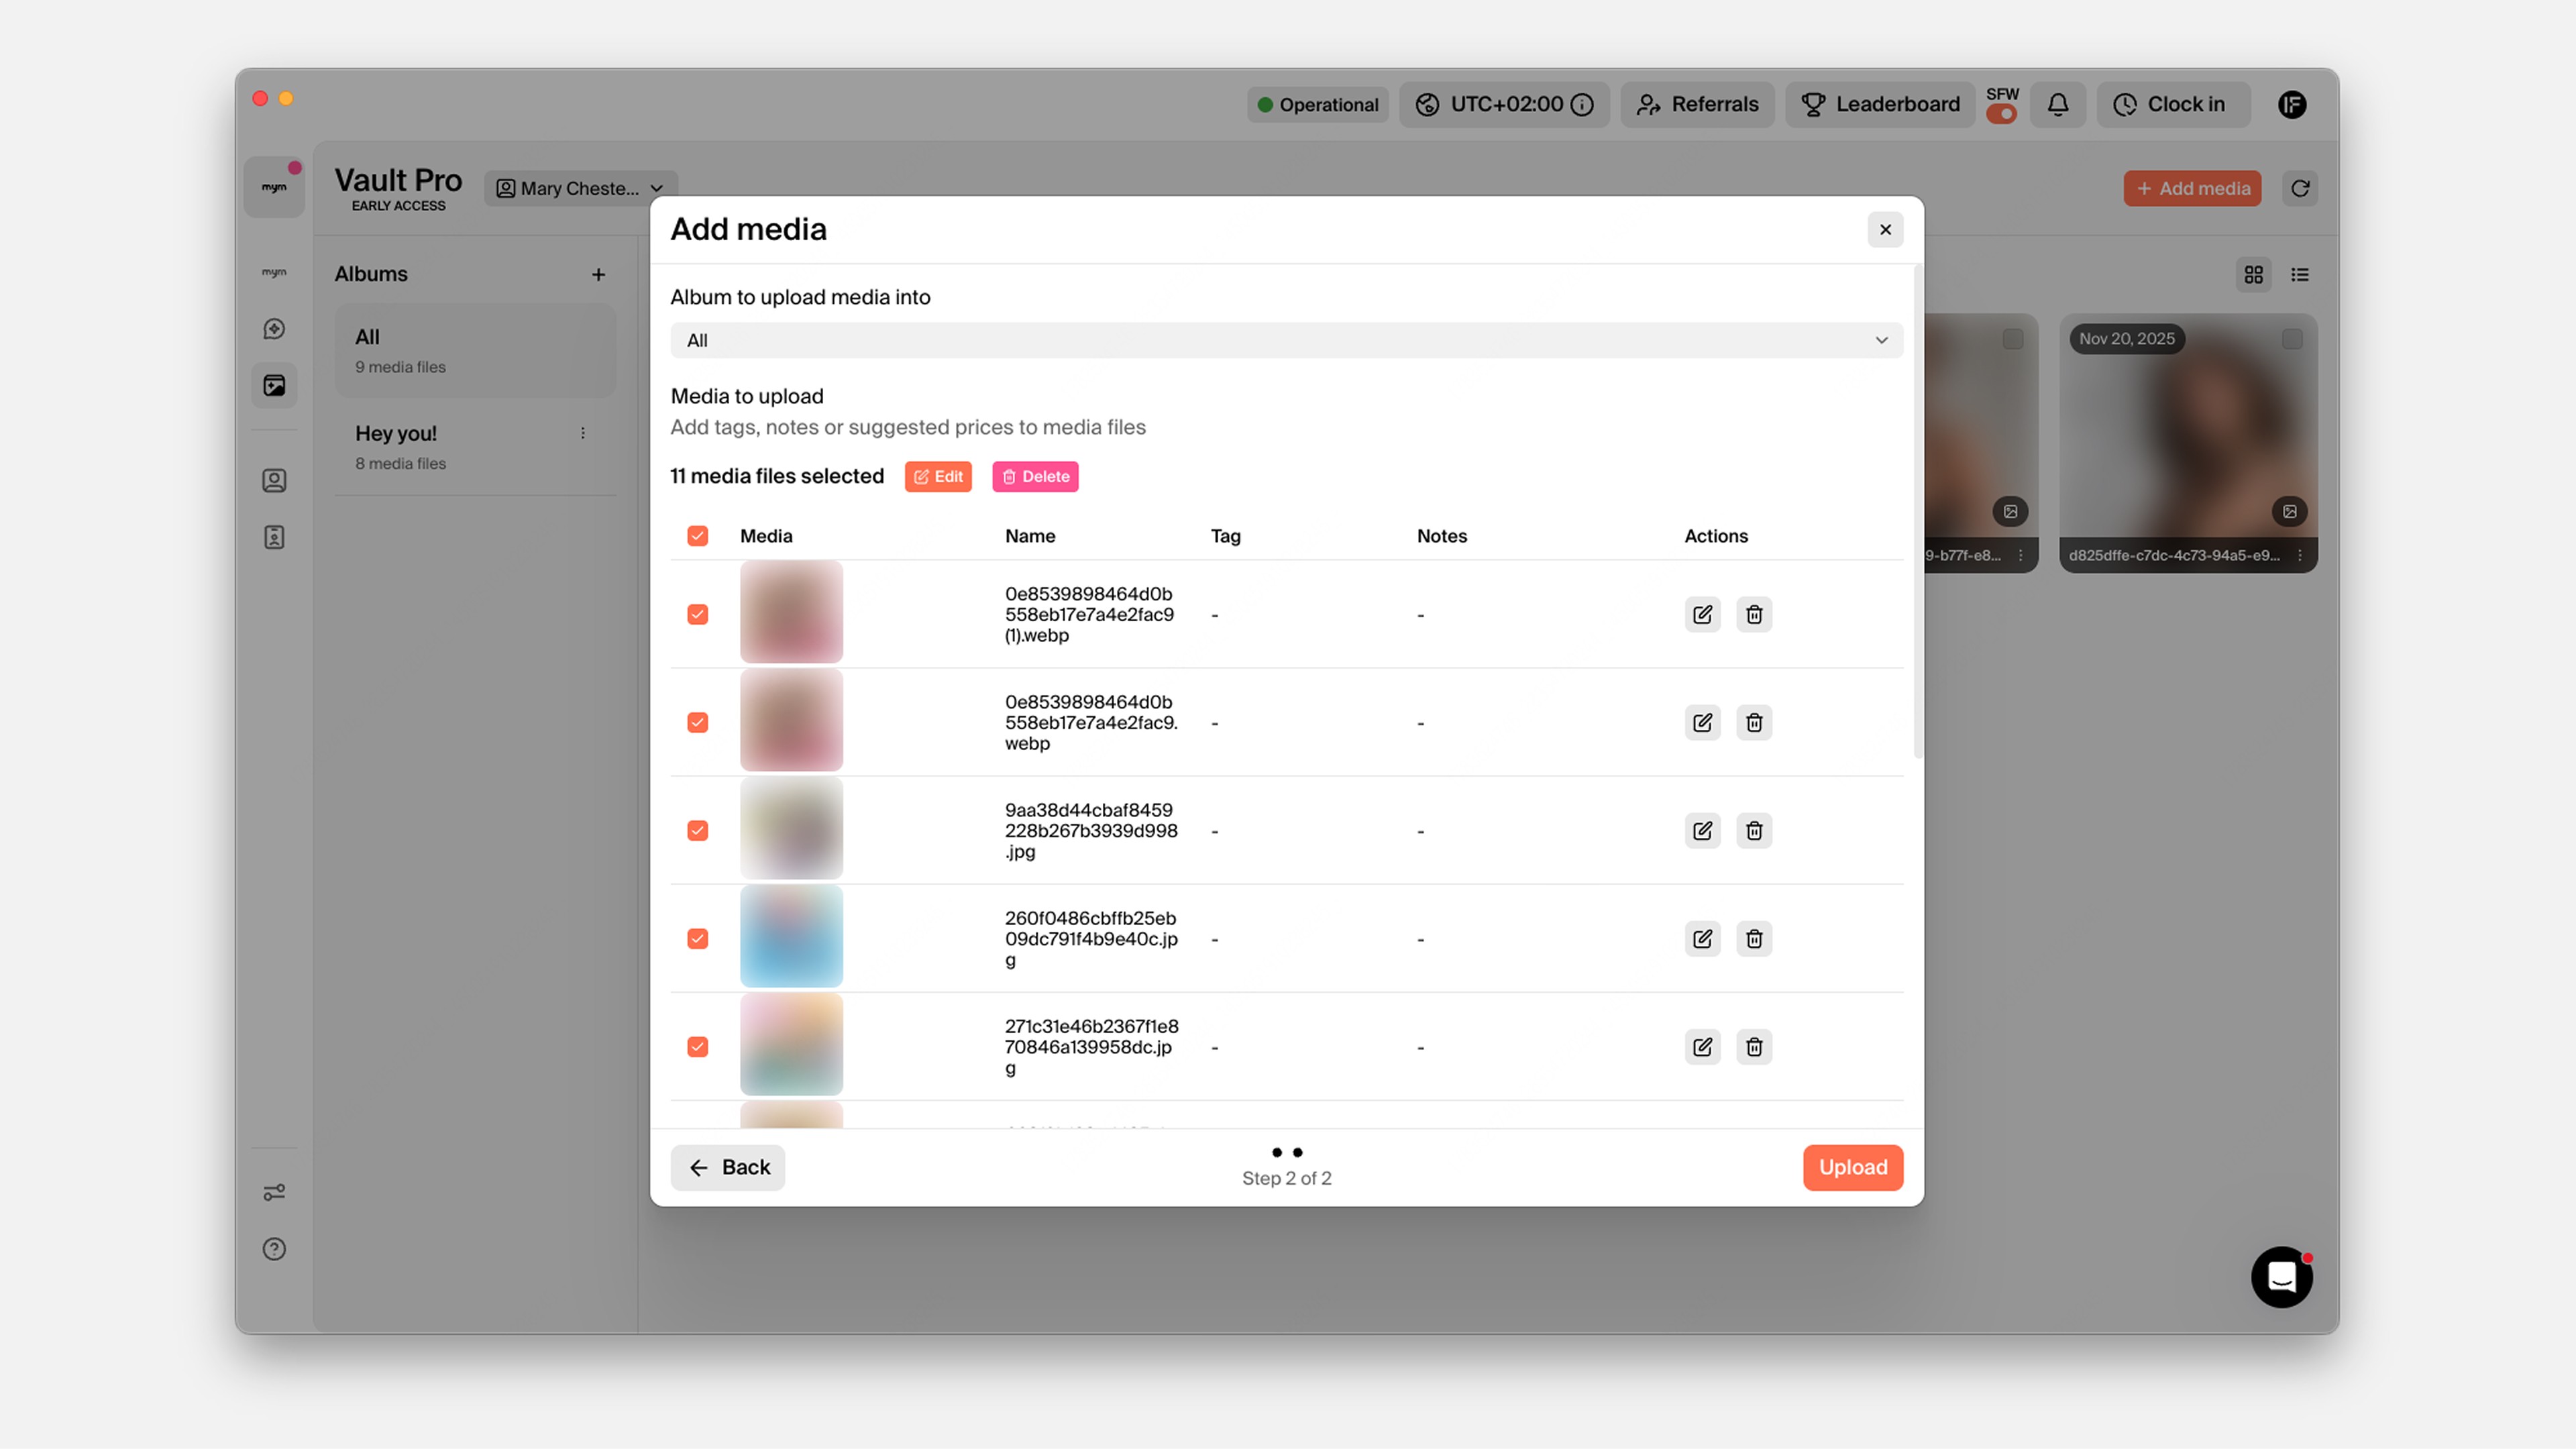Click Edit for selected media files
Viewport: 2576px width, 1449px height.
tap(938, 476)
